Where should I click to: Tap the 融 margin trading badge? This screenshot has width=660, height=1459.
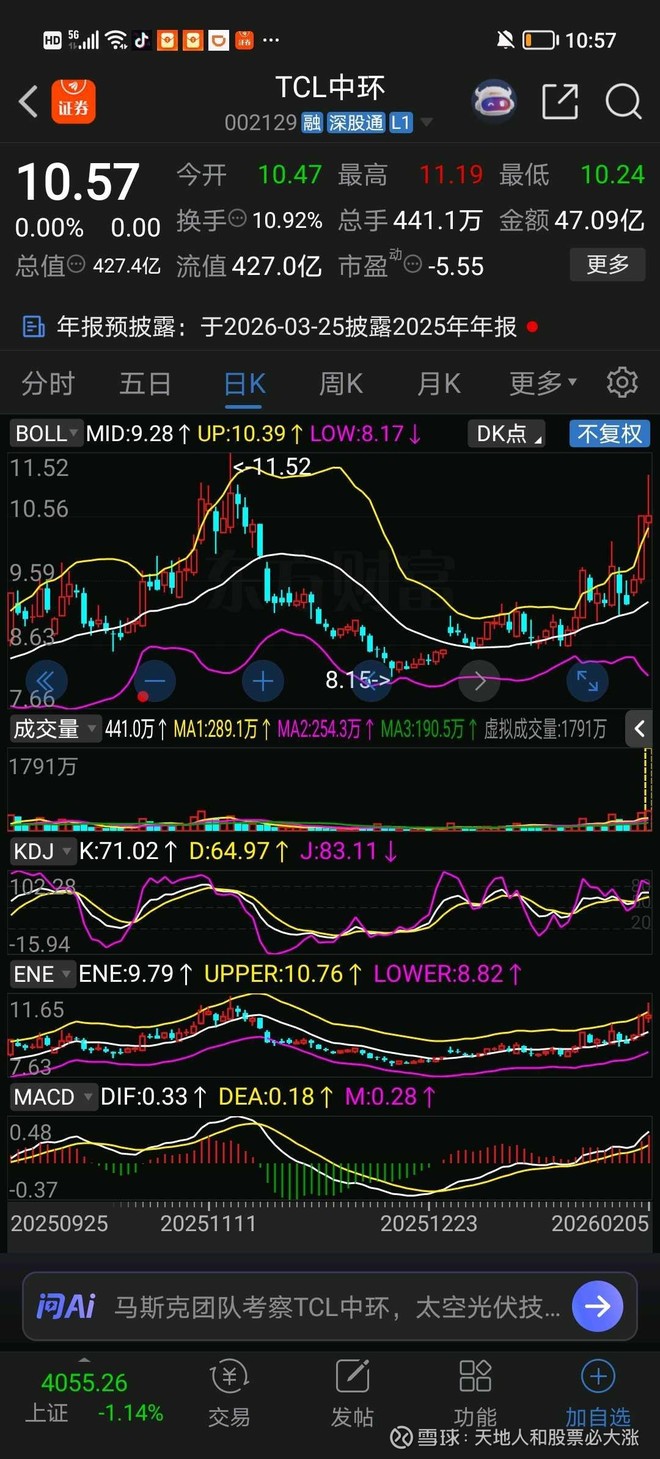click(312, 123)
